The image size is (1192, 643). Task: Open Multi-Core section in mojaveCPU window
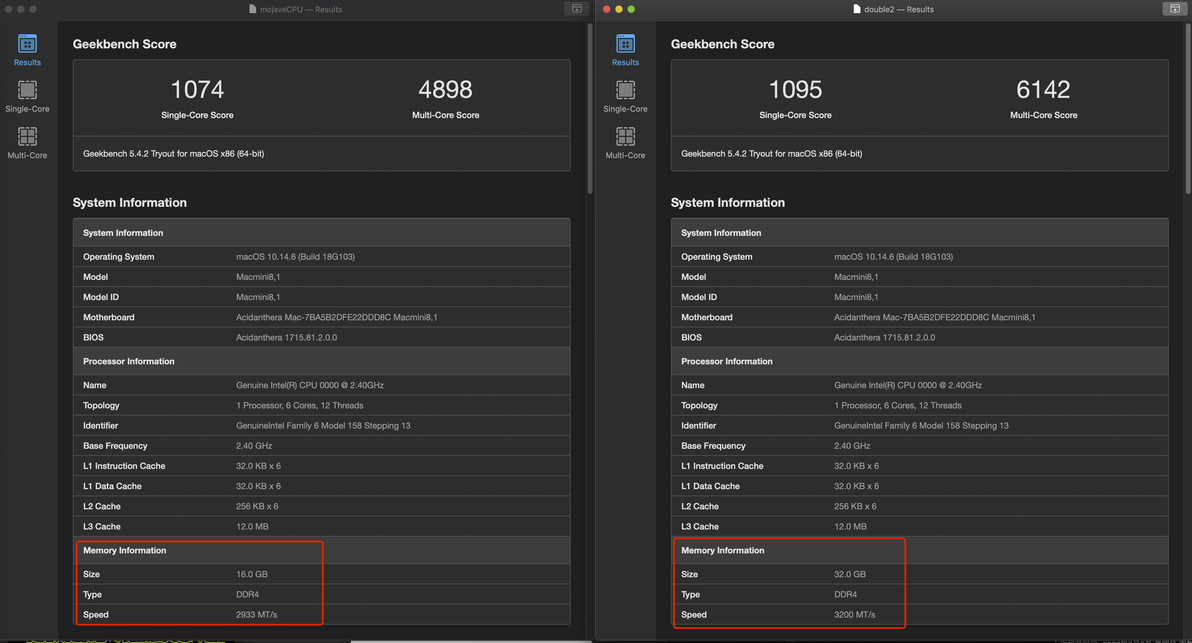[x=27, y=143]
